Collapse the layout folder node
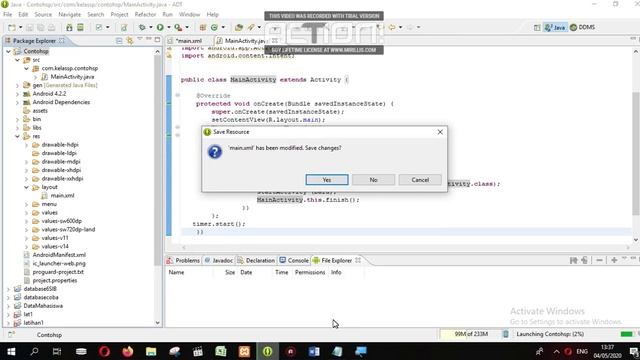Viewport: 640px width, 360px height. tap(27, 187)
